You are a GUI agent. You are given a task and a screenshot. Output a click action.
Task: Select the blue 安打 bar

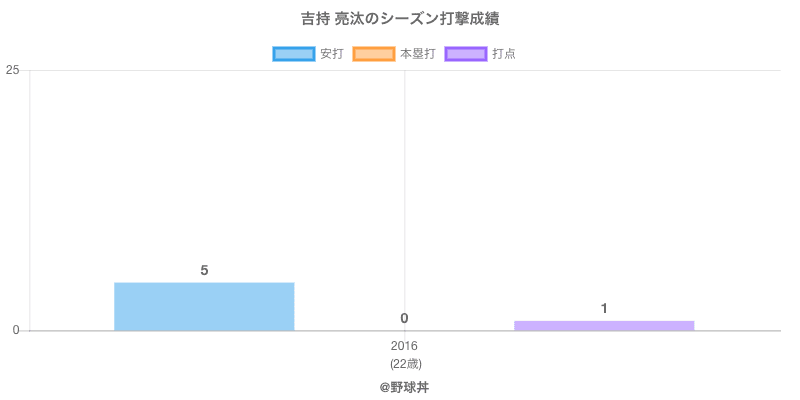(204, 306)
